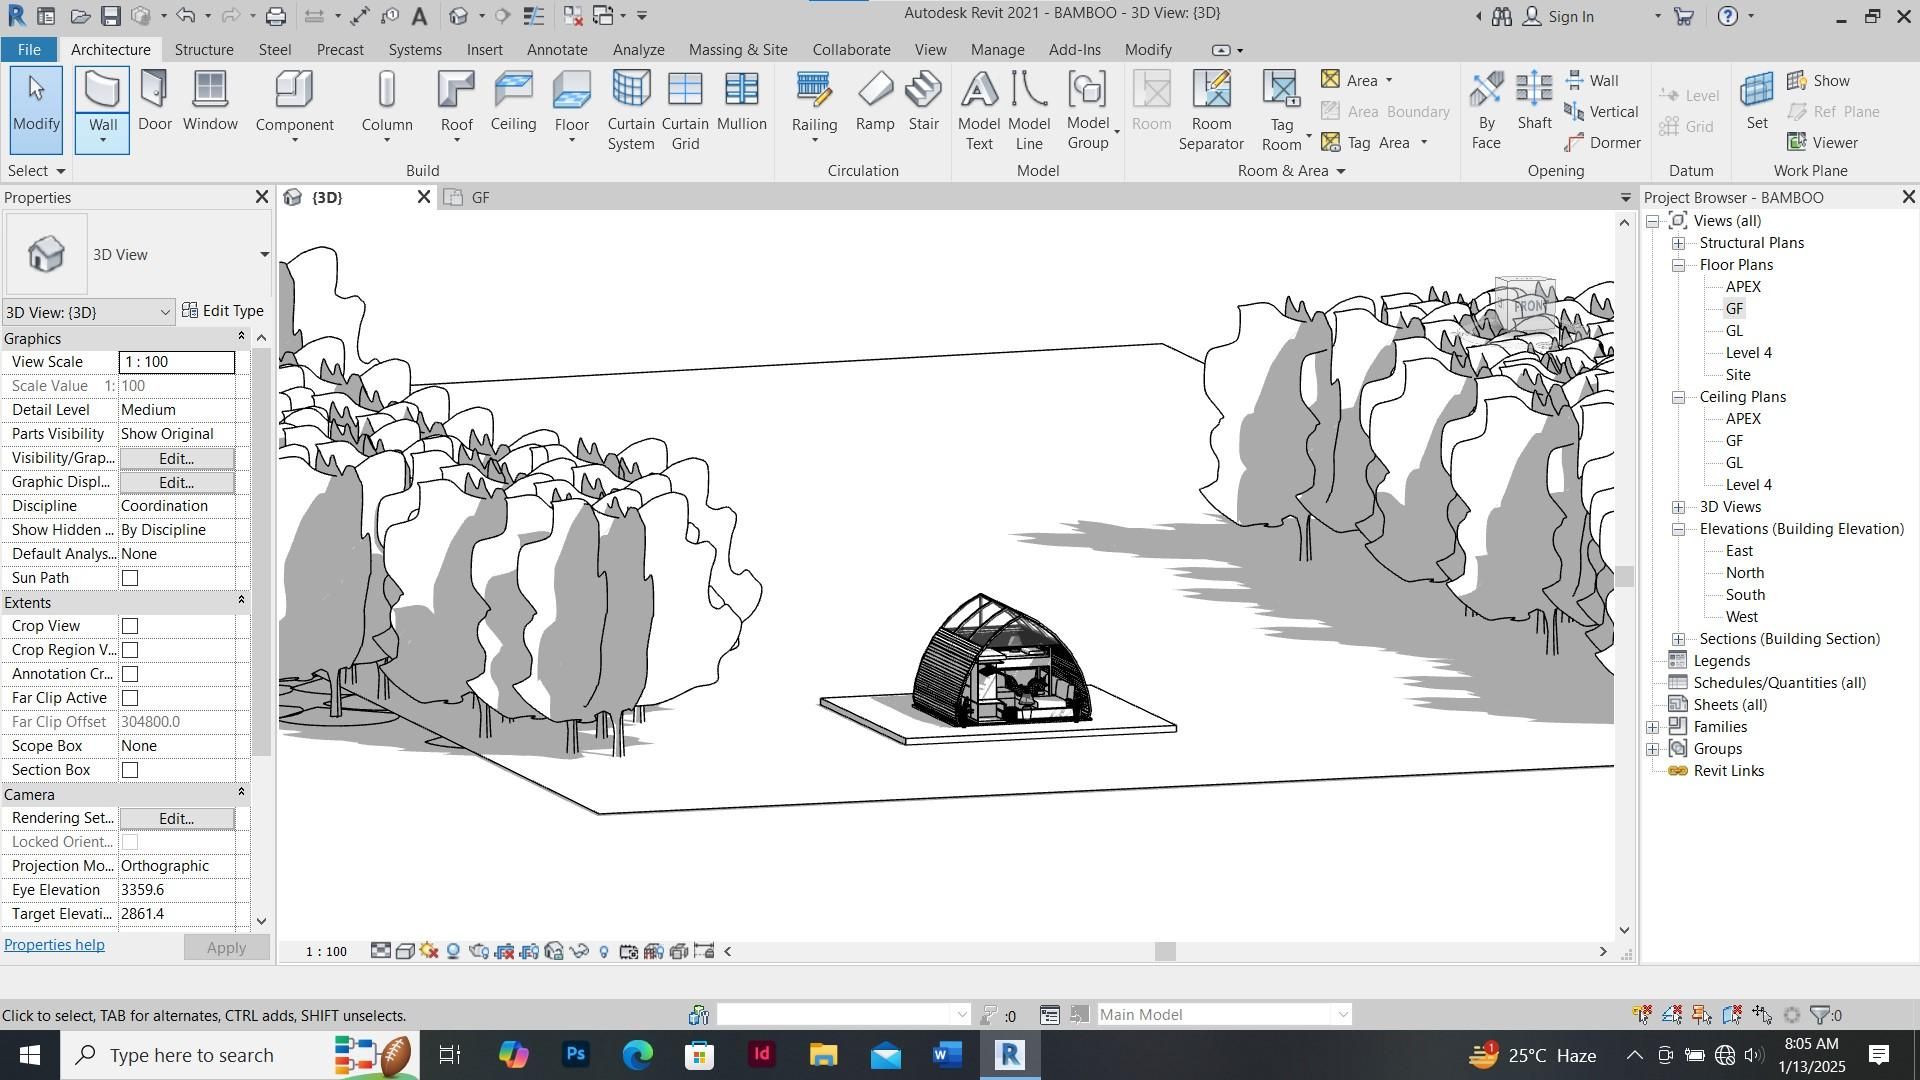Open Photoshop from the taskbar

(x=576, y=1055)
